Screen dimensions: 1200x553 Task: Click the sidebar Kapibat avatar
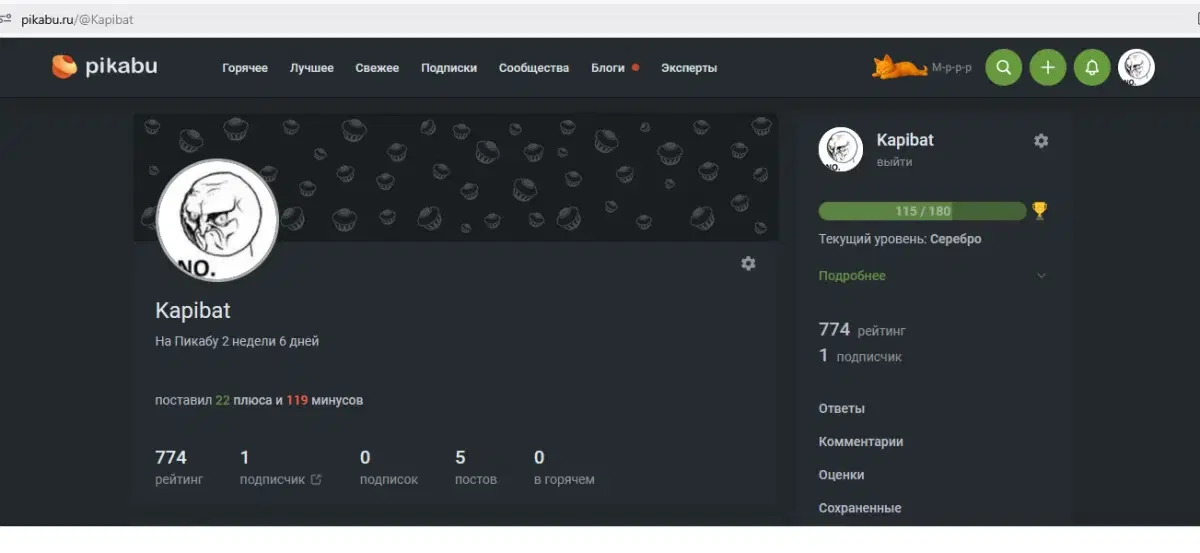(840, 149)
